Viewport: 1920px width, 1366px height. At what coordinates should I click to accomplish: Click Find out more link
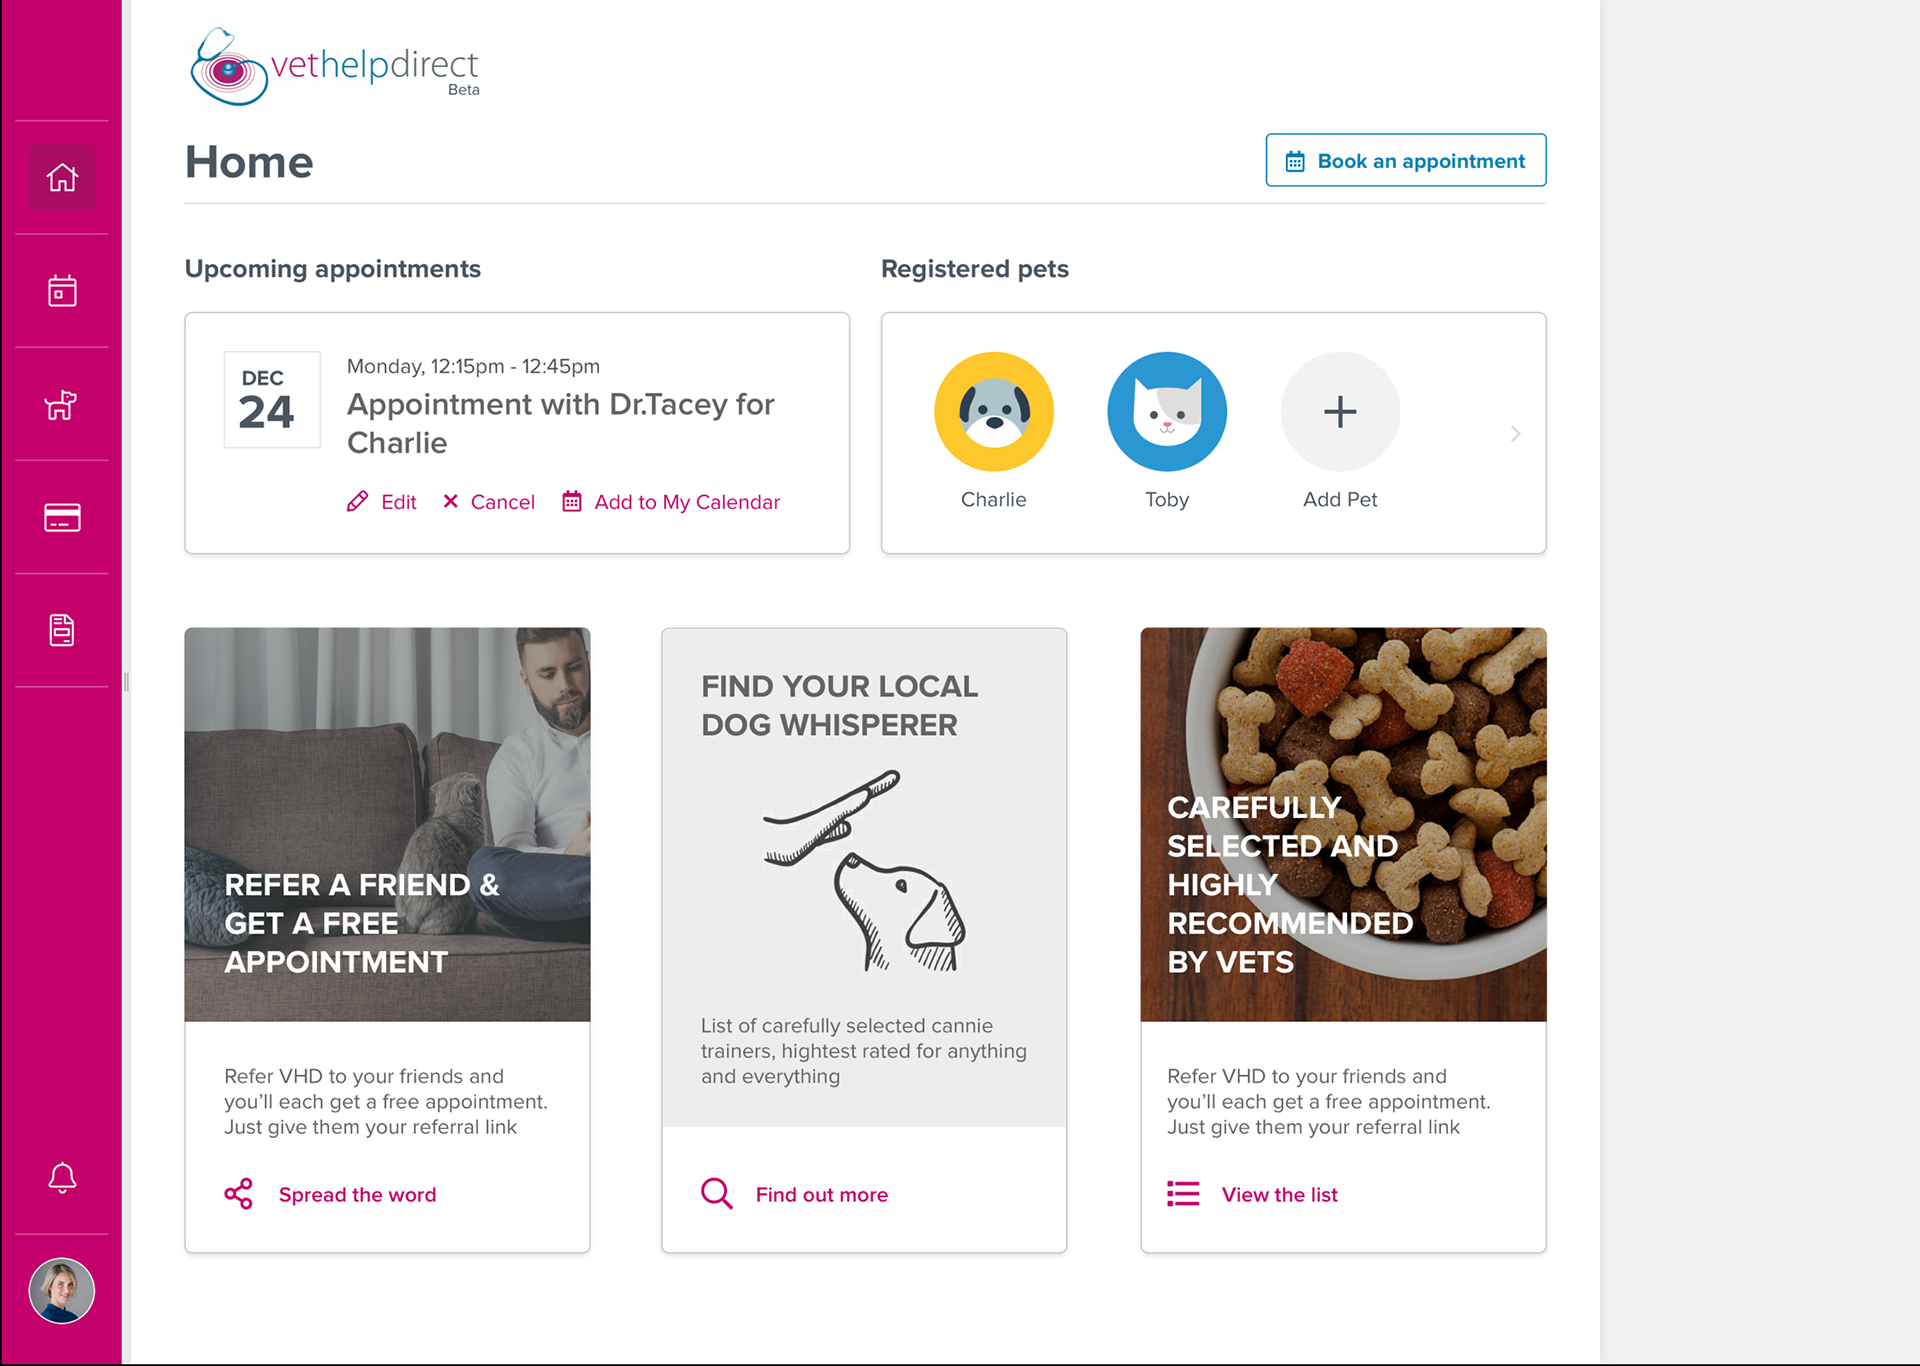pyautogui.click(x=821, y=1195)
